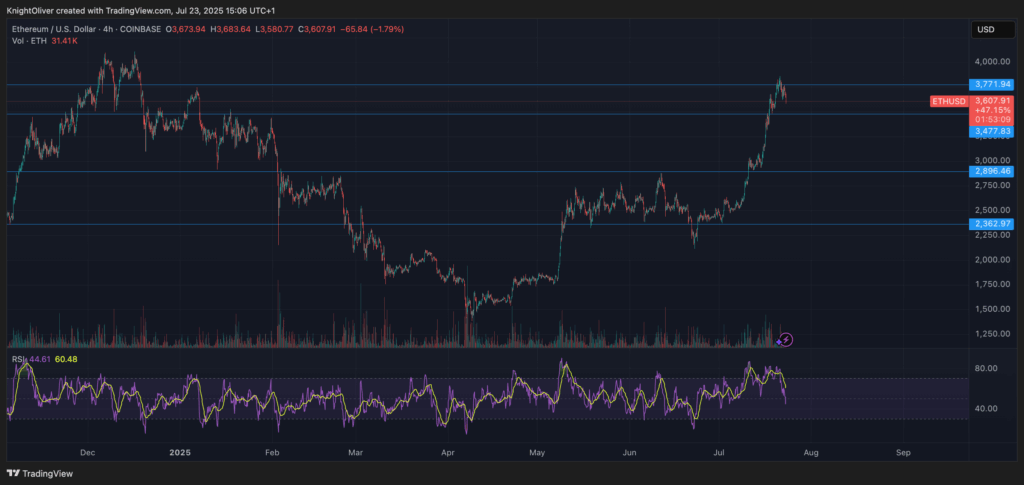Image resolution: width=1024 pixels, height=485 pixels.
Task: Click the 2,362.97 horizontal line price label
Action: tap(991, 223)
